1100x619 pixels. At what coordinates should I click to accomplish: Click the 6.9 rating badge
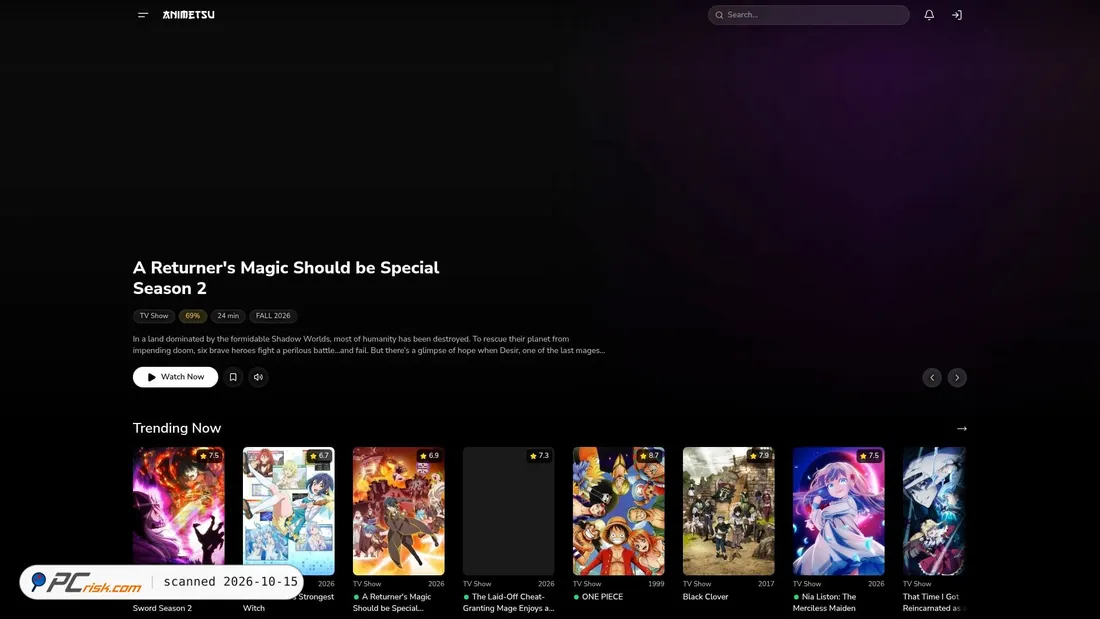pos(429,455)
